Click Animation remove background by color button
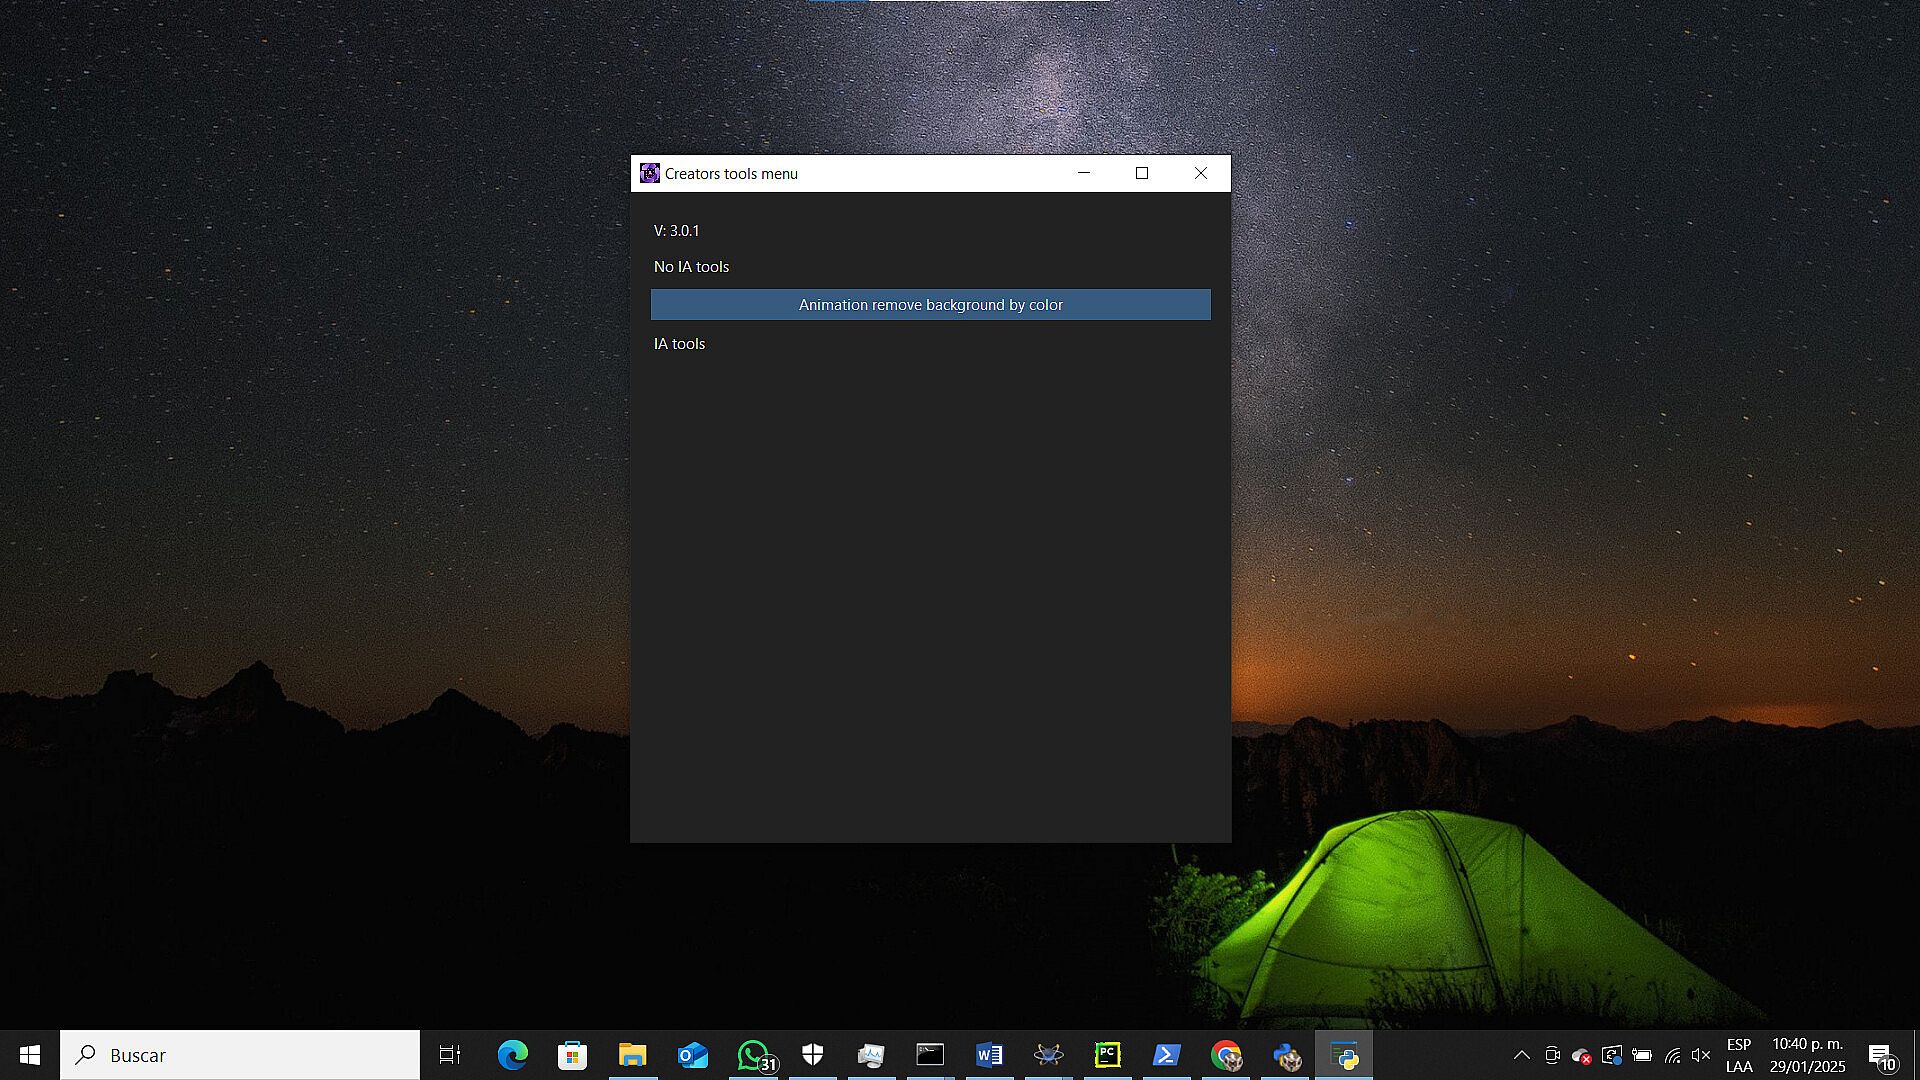 tap(930, 305)
